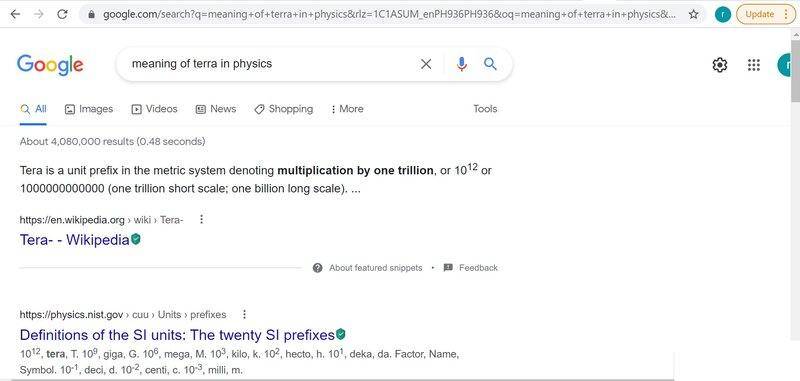
Task: Open Google settings gear icon
Action: 719,65
